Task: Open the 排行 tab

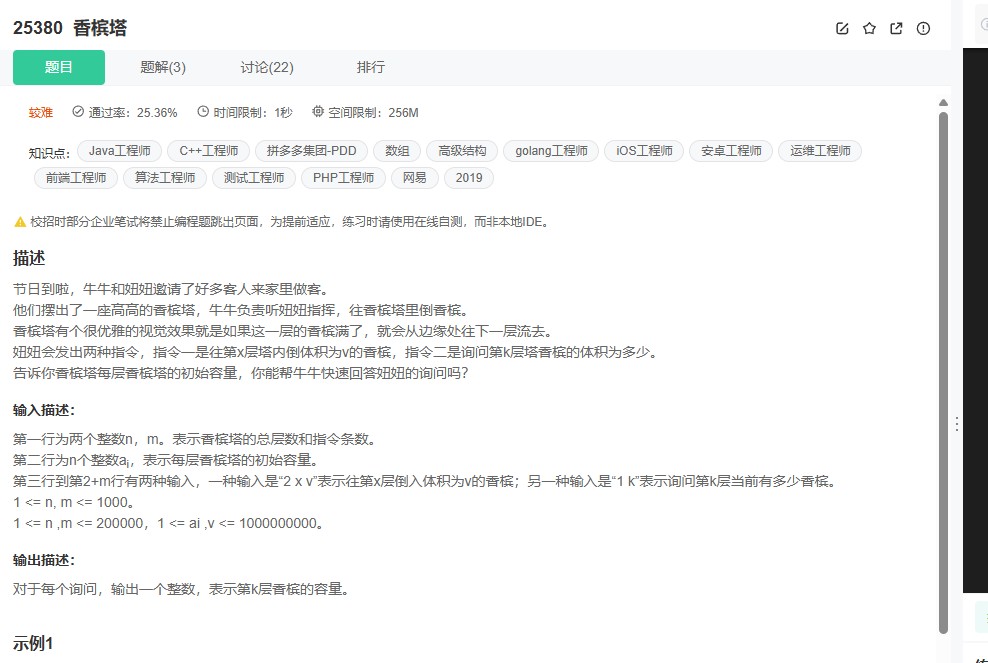Action: 370,67
